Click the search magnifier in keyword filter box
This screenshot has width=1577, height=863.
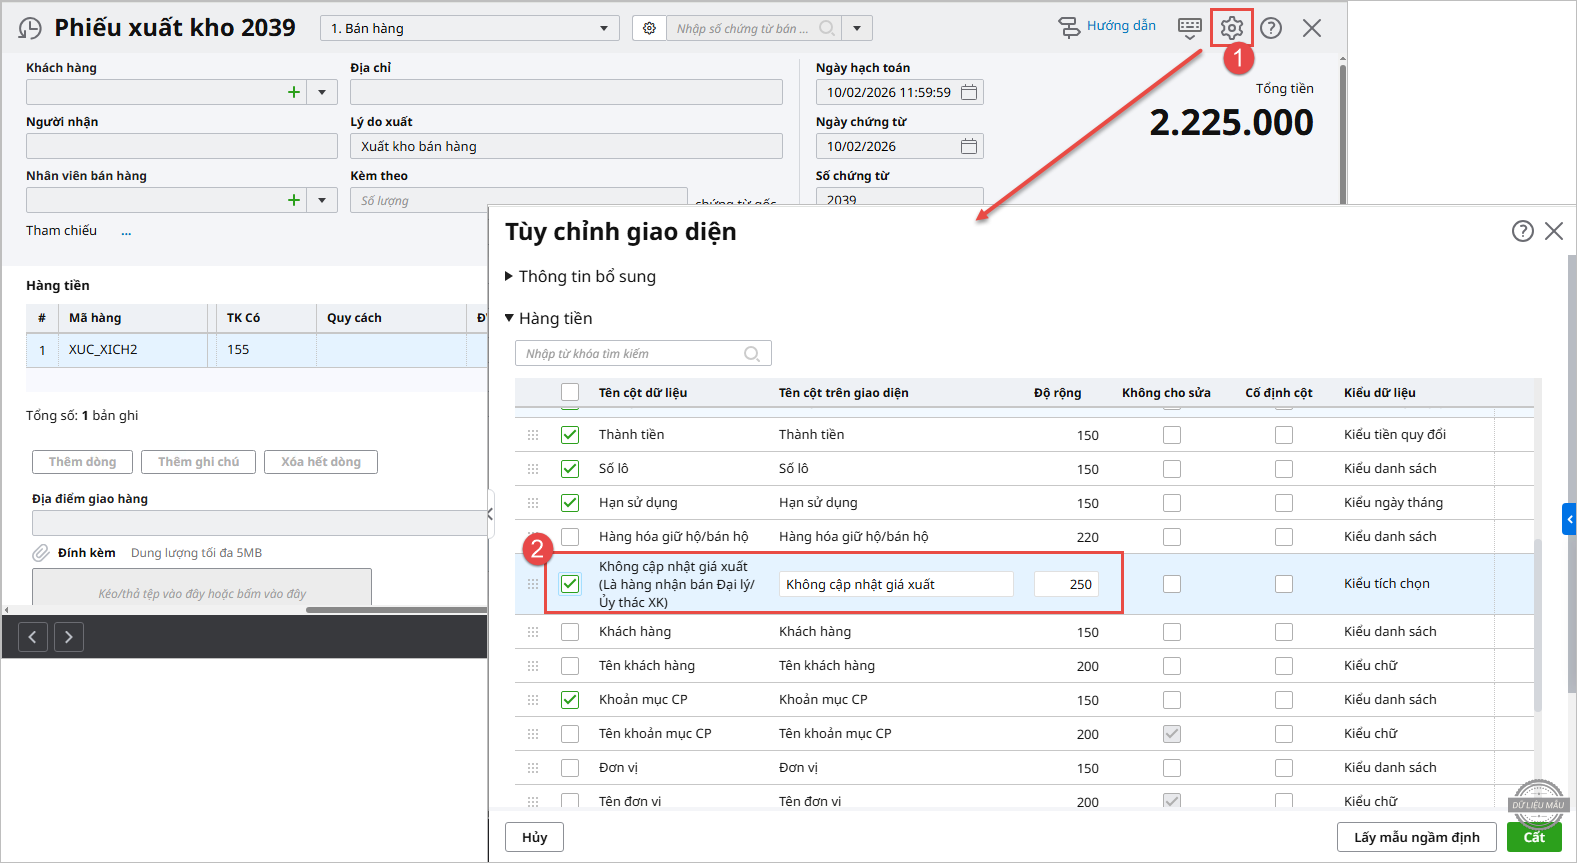pos(752,354)
